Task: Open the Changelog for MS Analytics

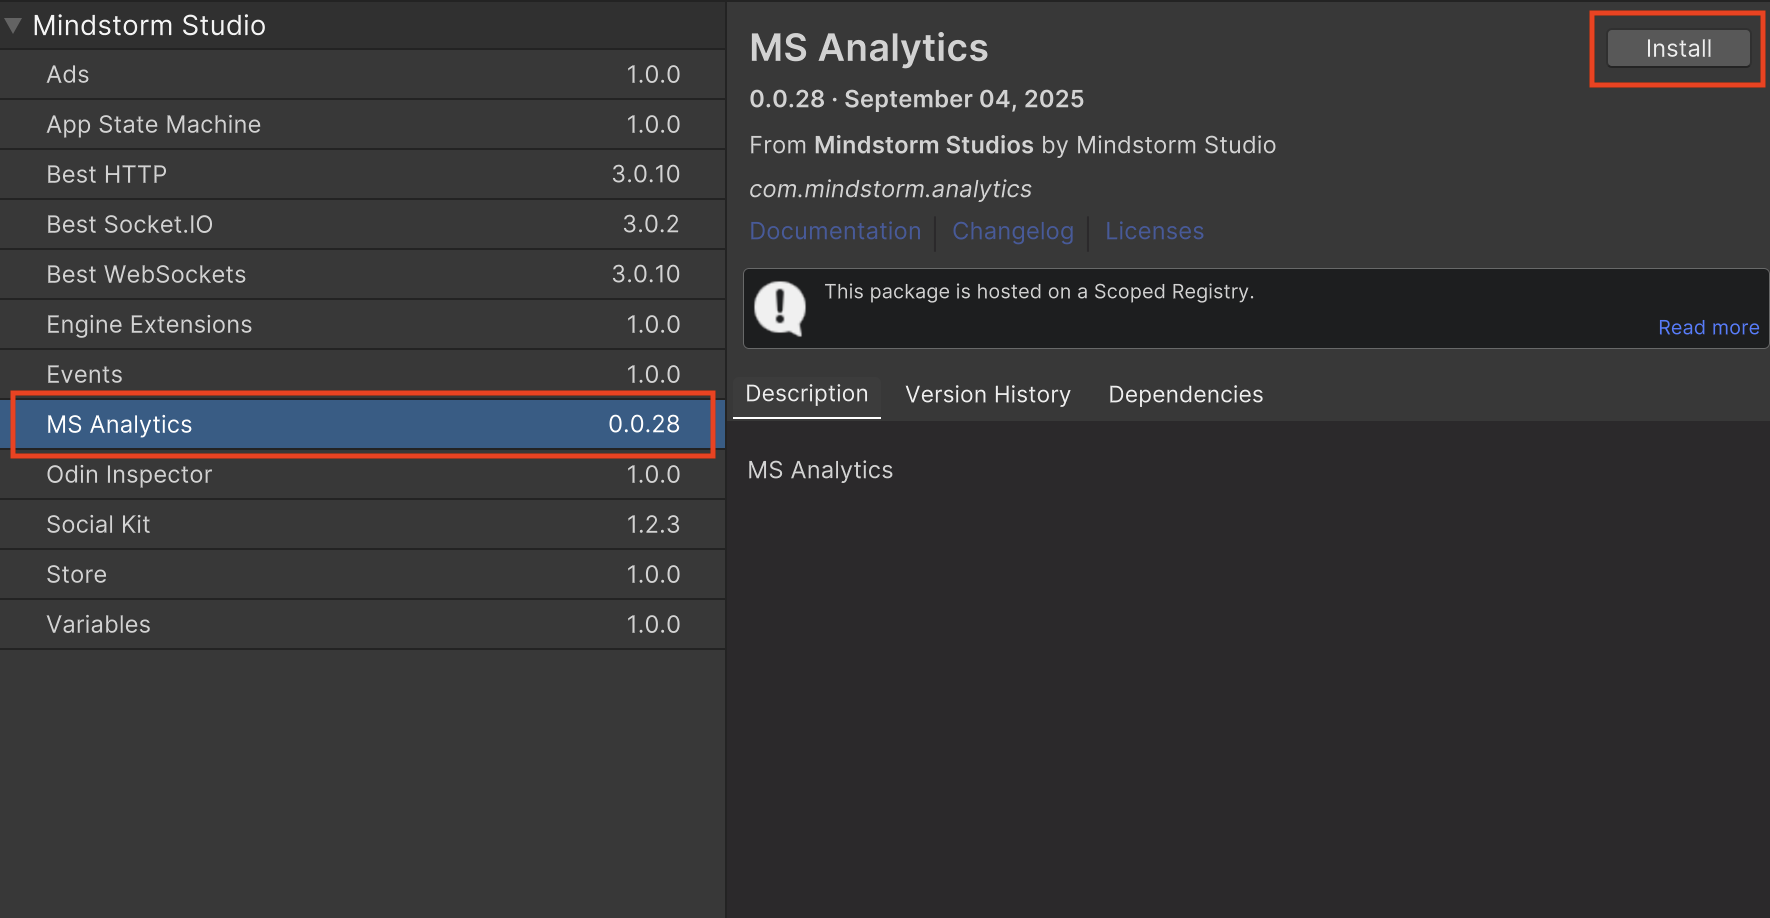Action: [1013, 231]
